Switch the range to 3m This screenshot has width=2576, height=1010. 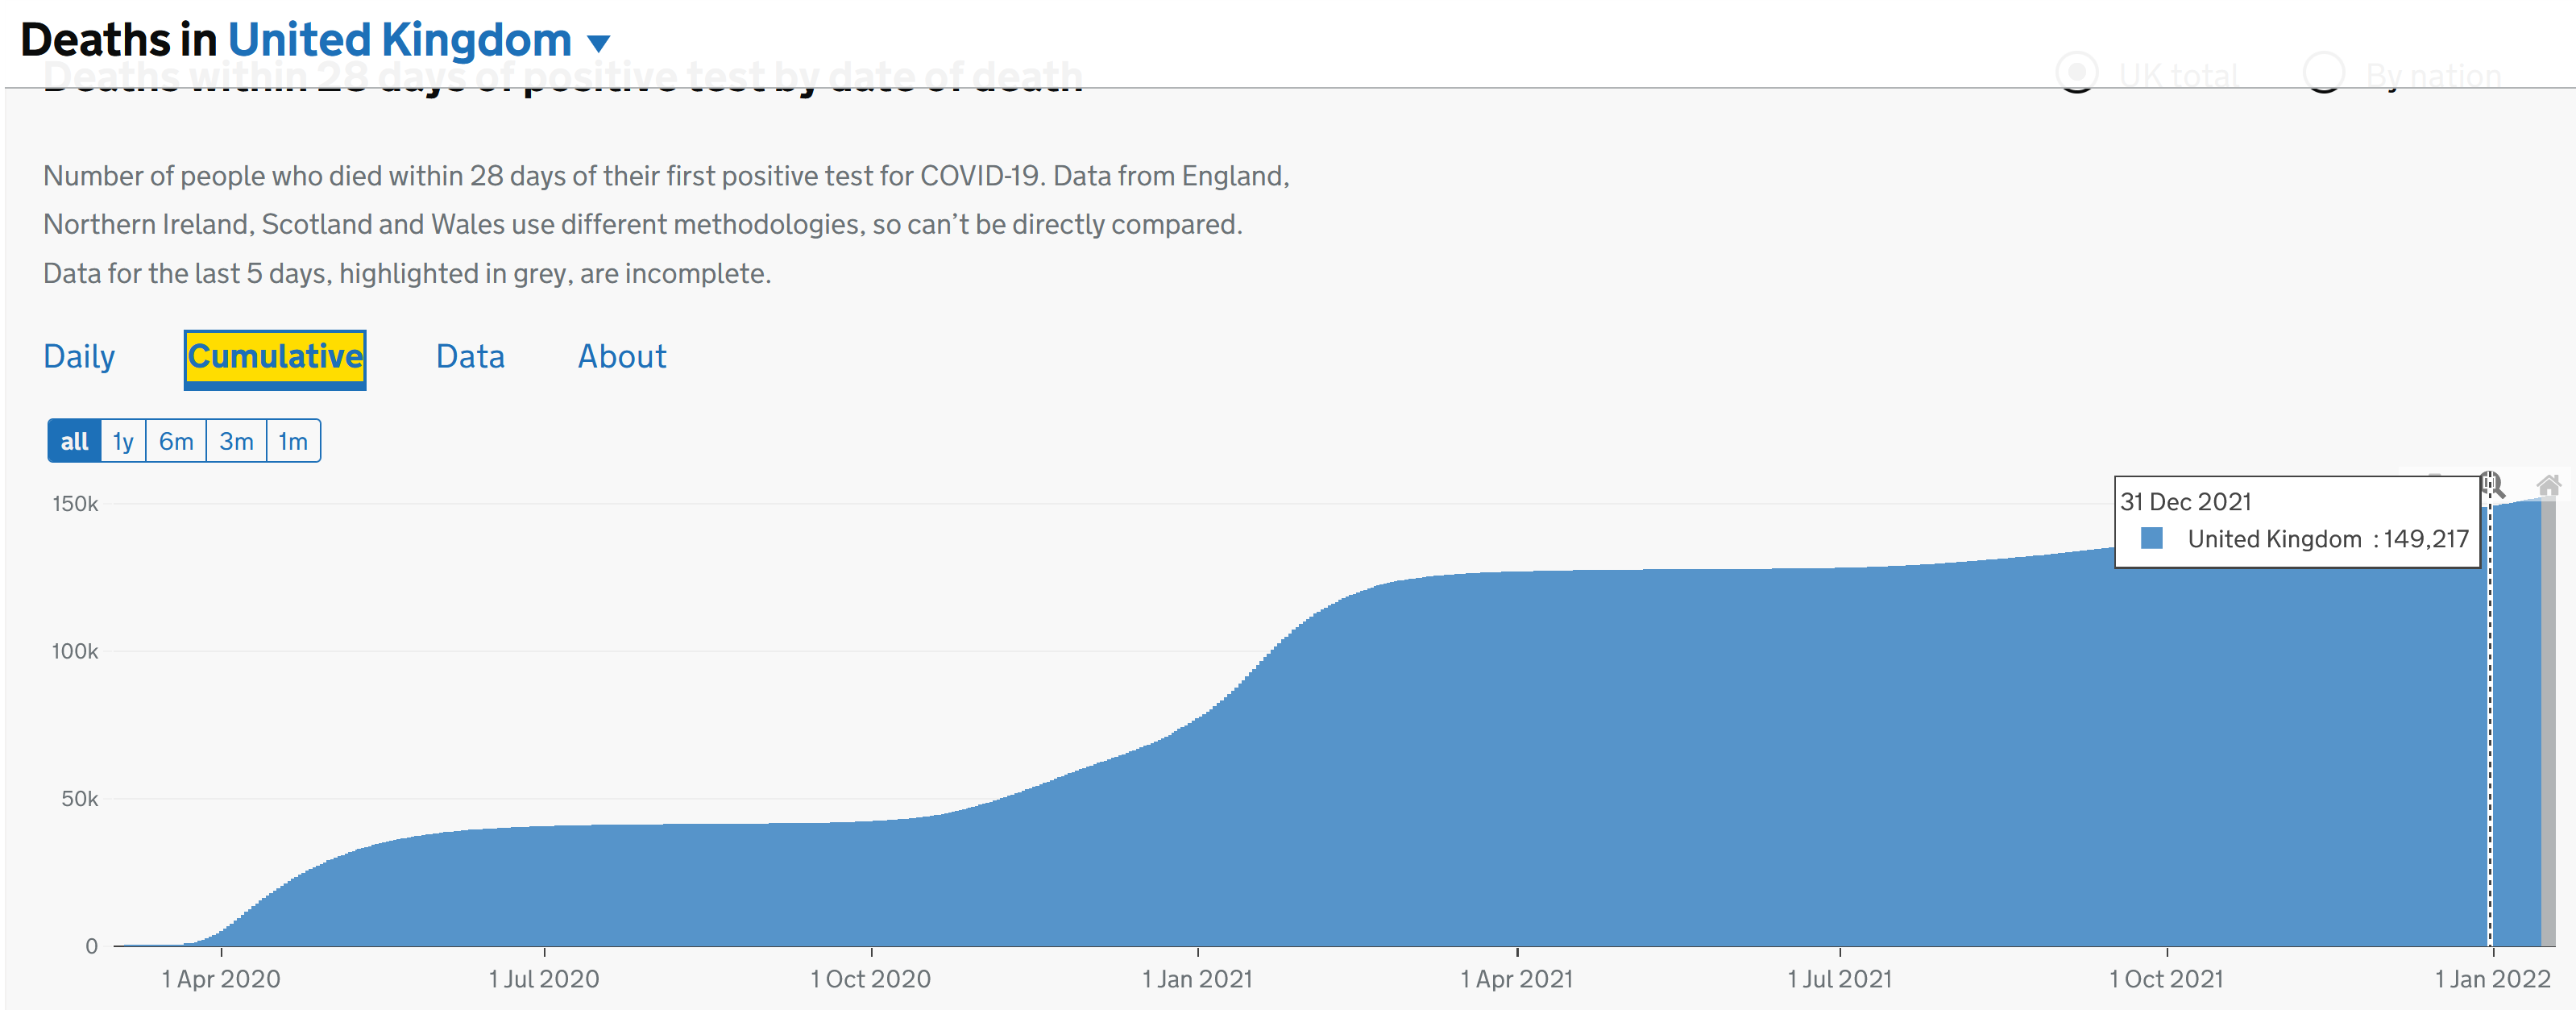pyautogui.click(x=236, y=441)
